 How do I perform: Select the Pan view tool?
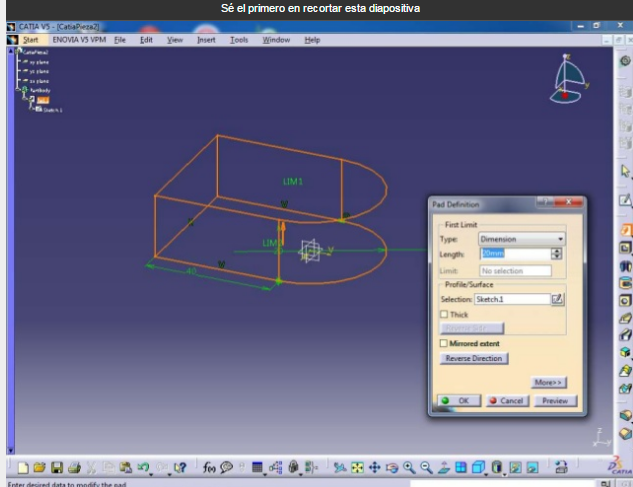(x=375, y=467)
